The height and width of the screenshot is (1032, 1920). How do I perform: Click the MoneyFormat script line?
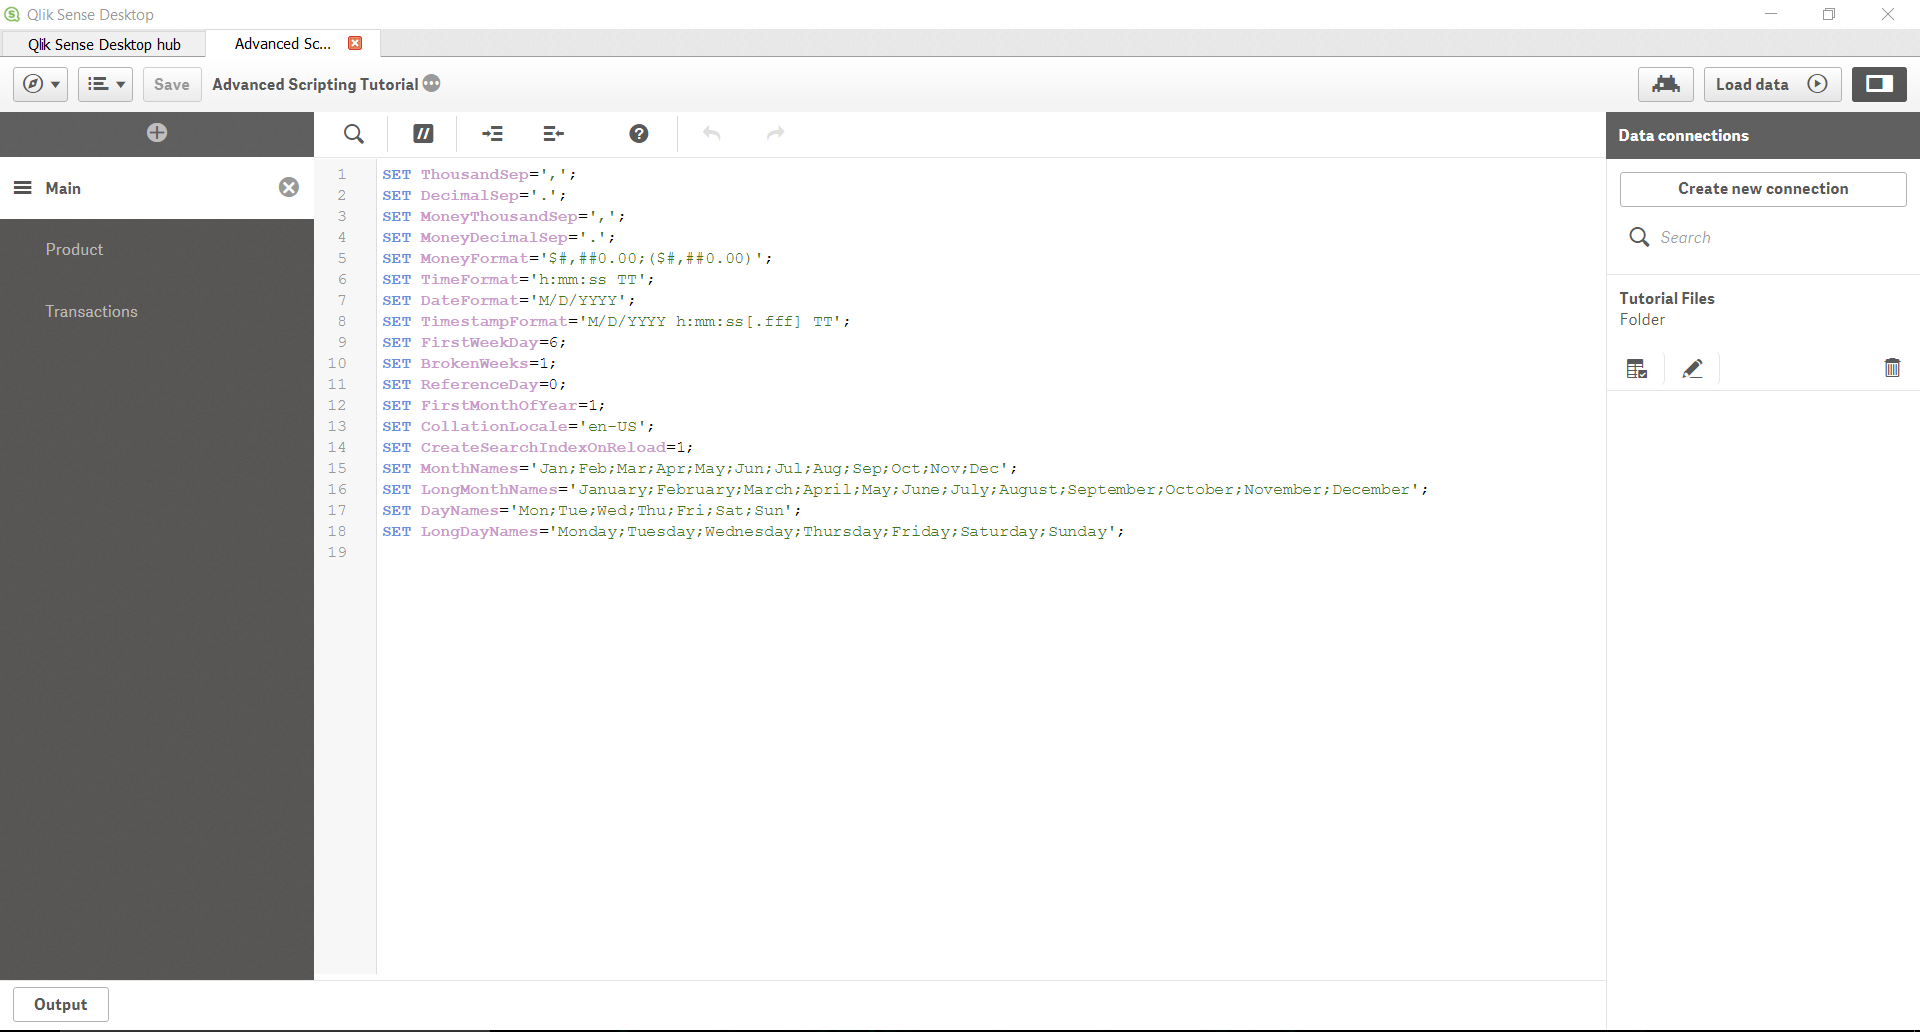coord(577,259)
